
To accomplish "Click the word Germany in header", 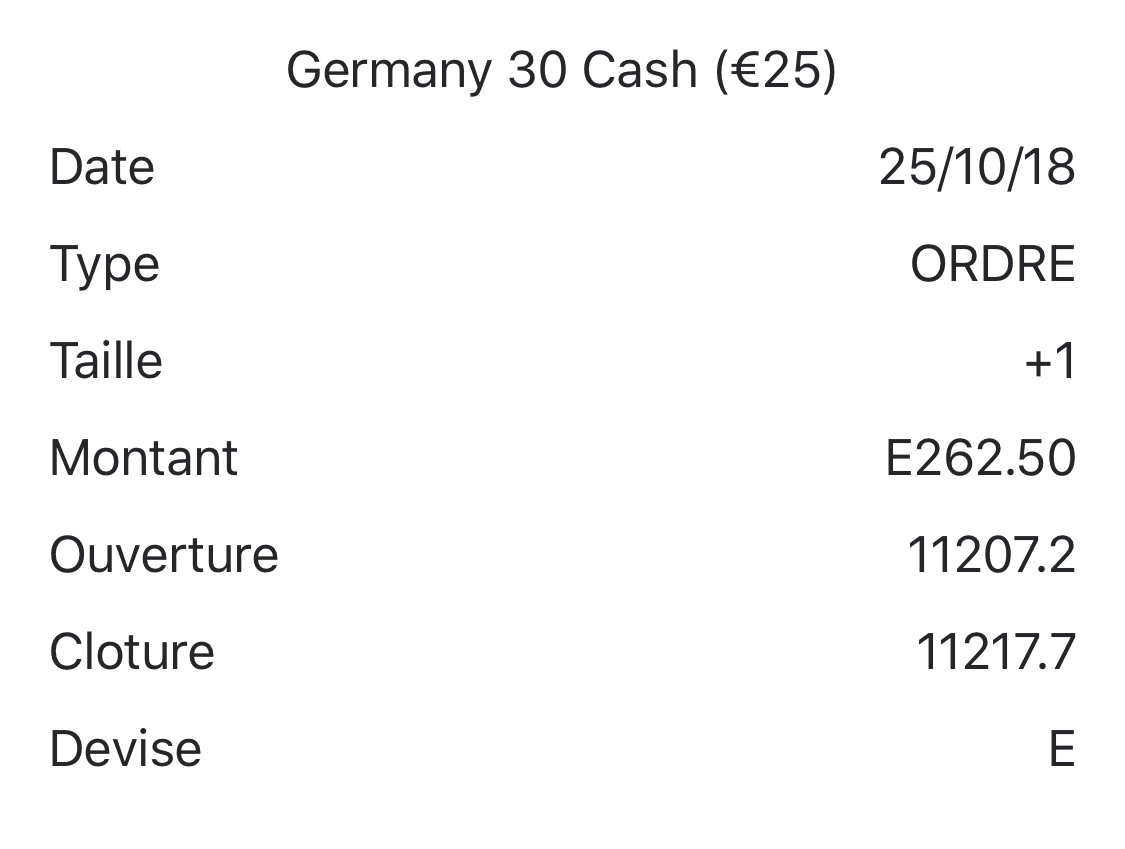I will 388,71.
